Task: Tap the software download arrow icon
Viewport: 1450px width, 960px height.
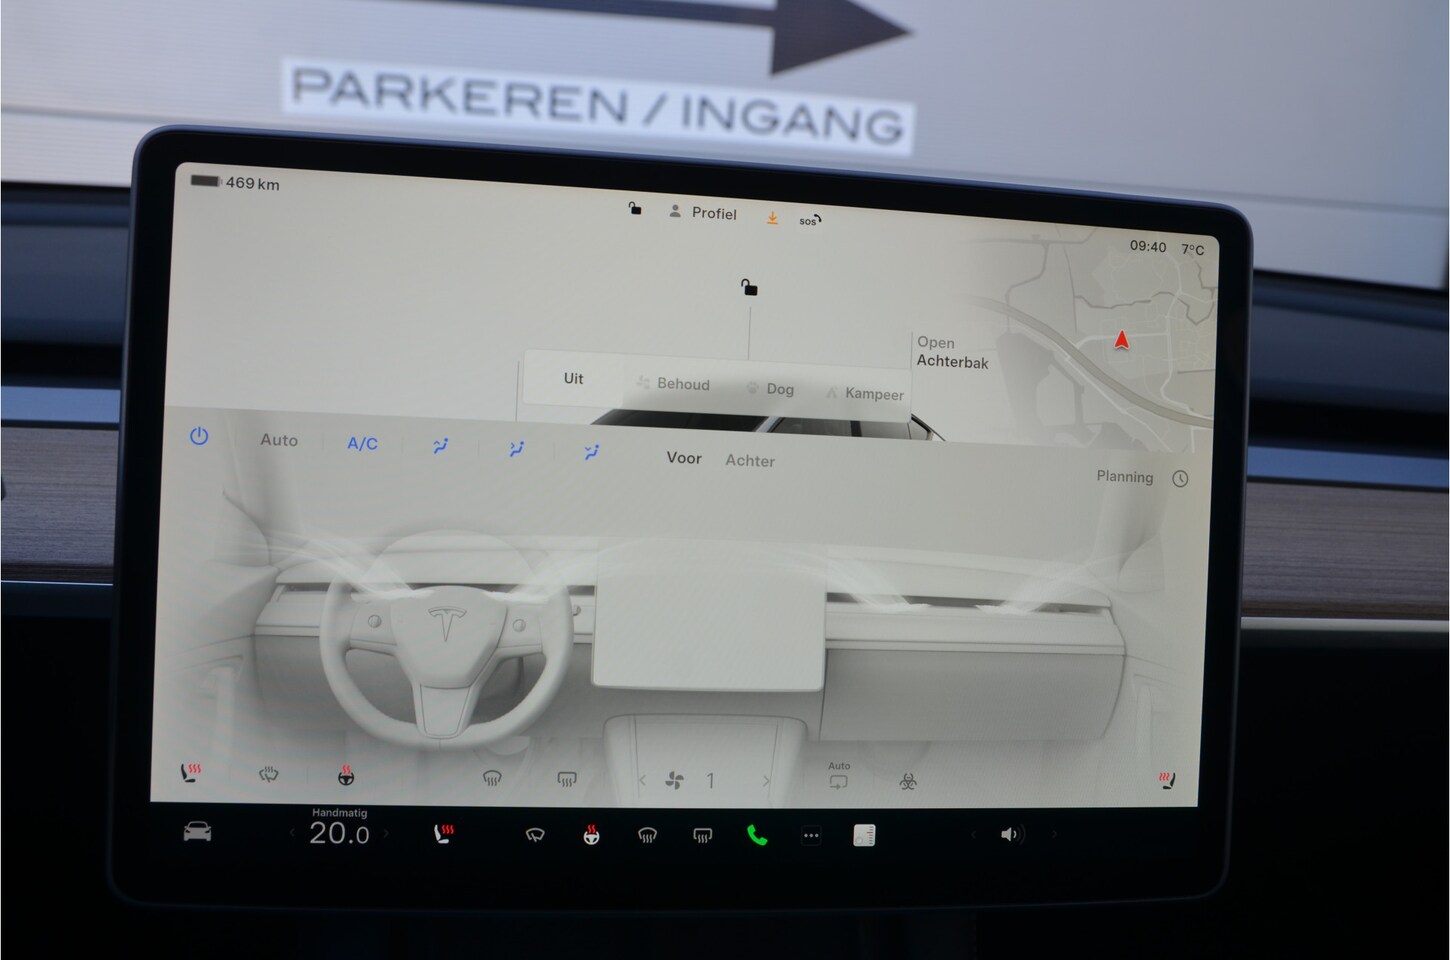Action: click(x=772, y=217)
